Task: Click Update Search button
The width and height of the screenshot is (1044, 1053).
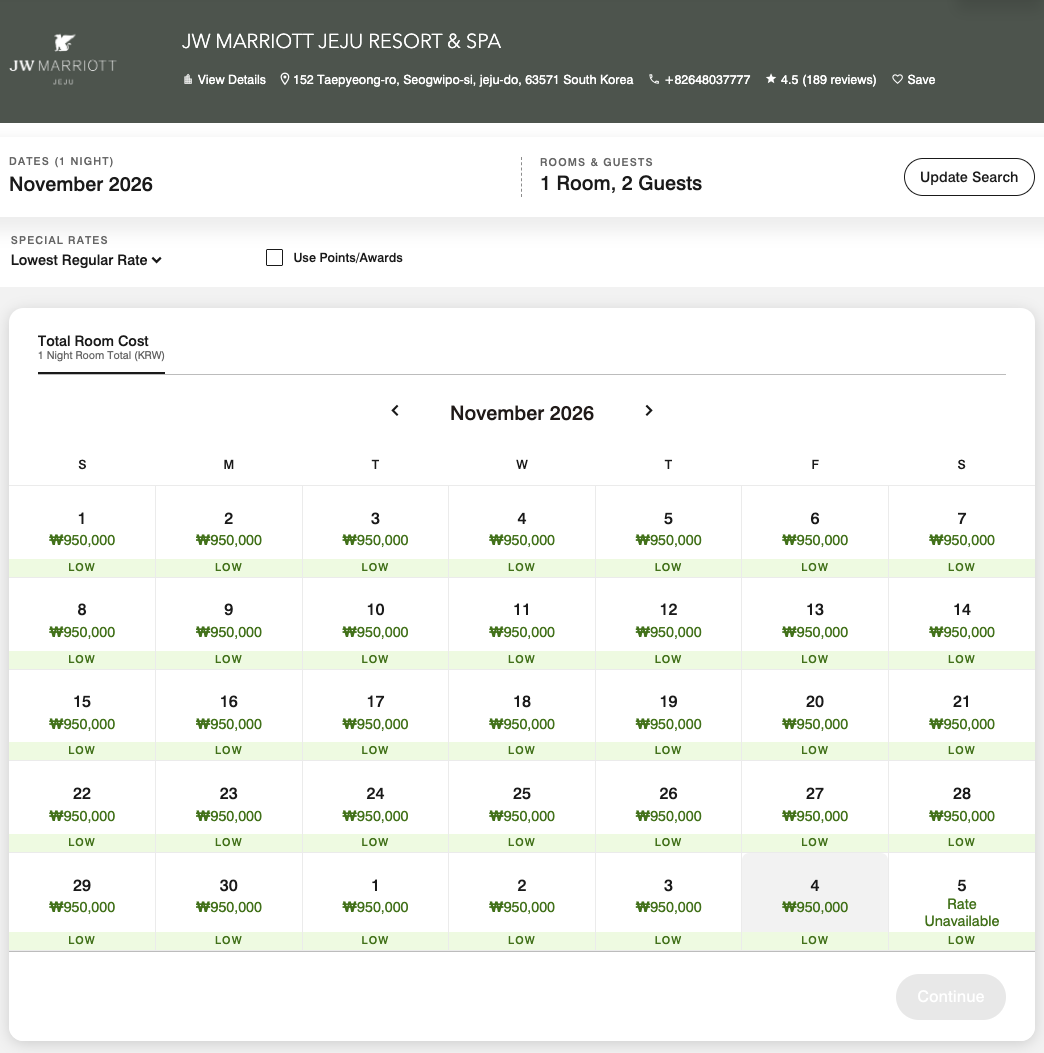Action: coord(969,177)
